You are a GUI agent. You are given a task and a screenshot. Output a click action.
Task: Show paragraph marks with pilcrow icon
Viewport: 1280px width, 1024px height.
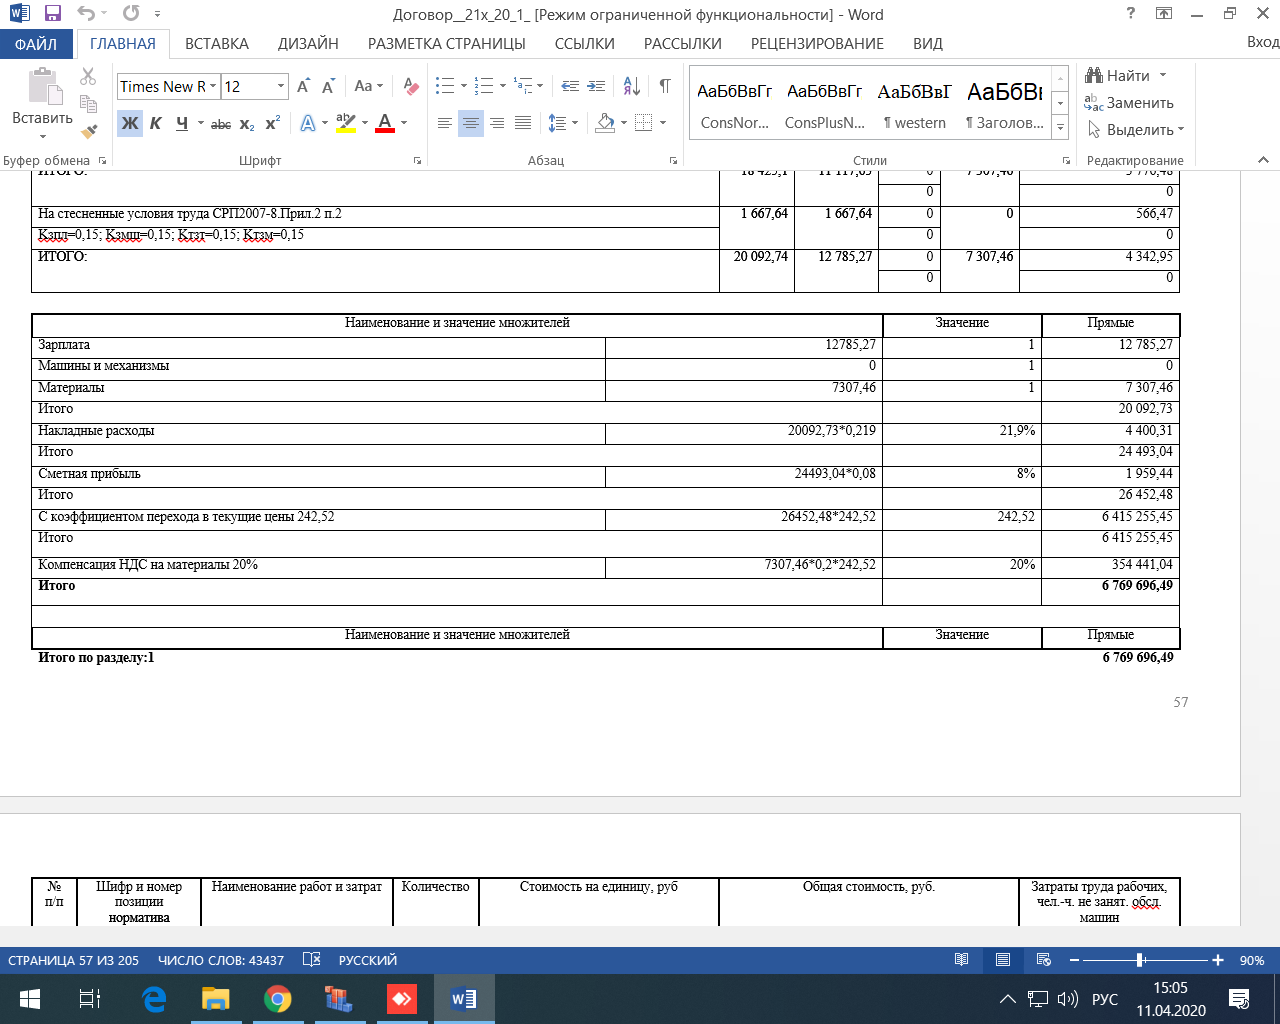point(665,86)
